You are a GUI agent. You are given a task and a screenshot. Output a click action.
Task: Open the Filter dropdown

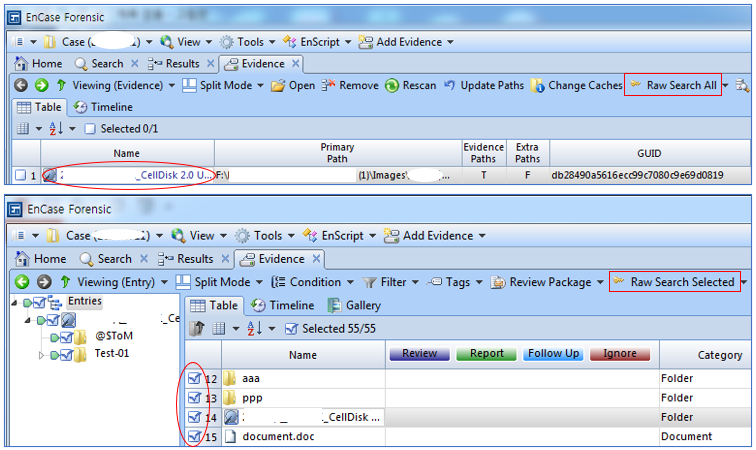pyautogui.click(x=415, y=282)
